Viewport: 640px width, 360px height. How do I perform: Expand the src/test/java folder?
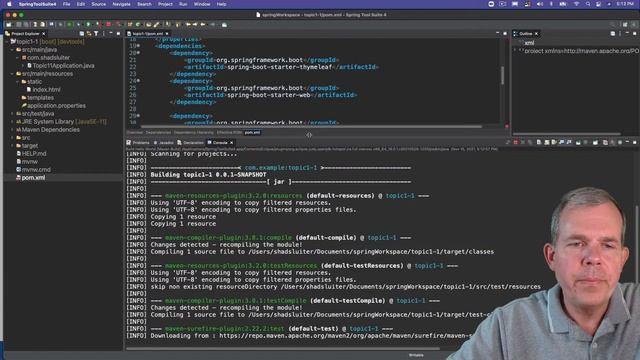click(12, 114)
